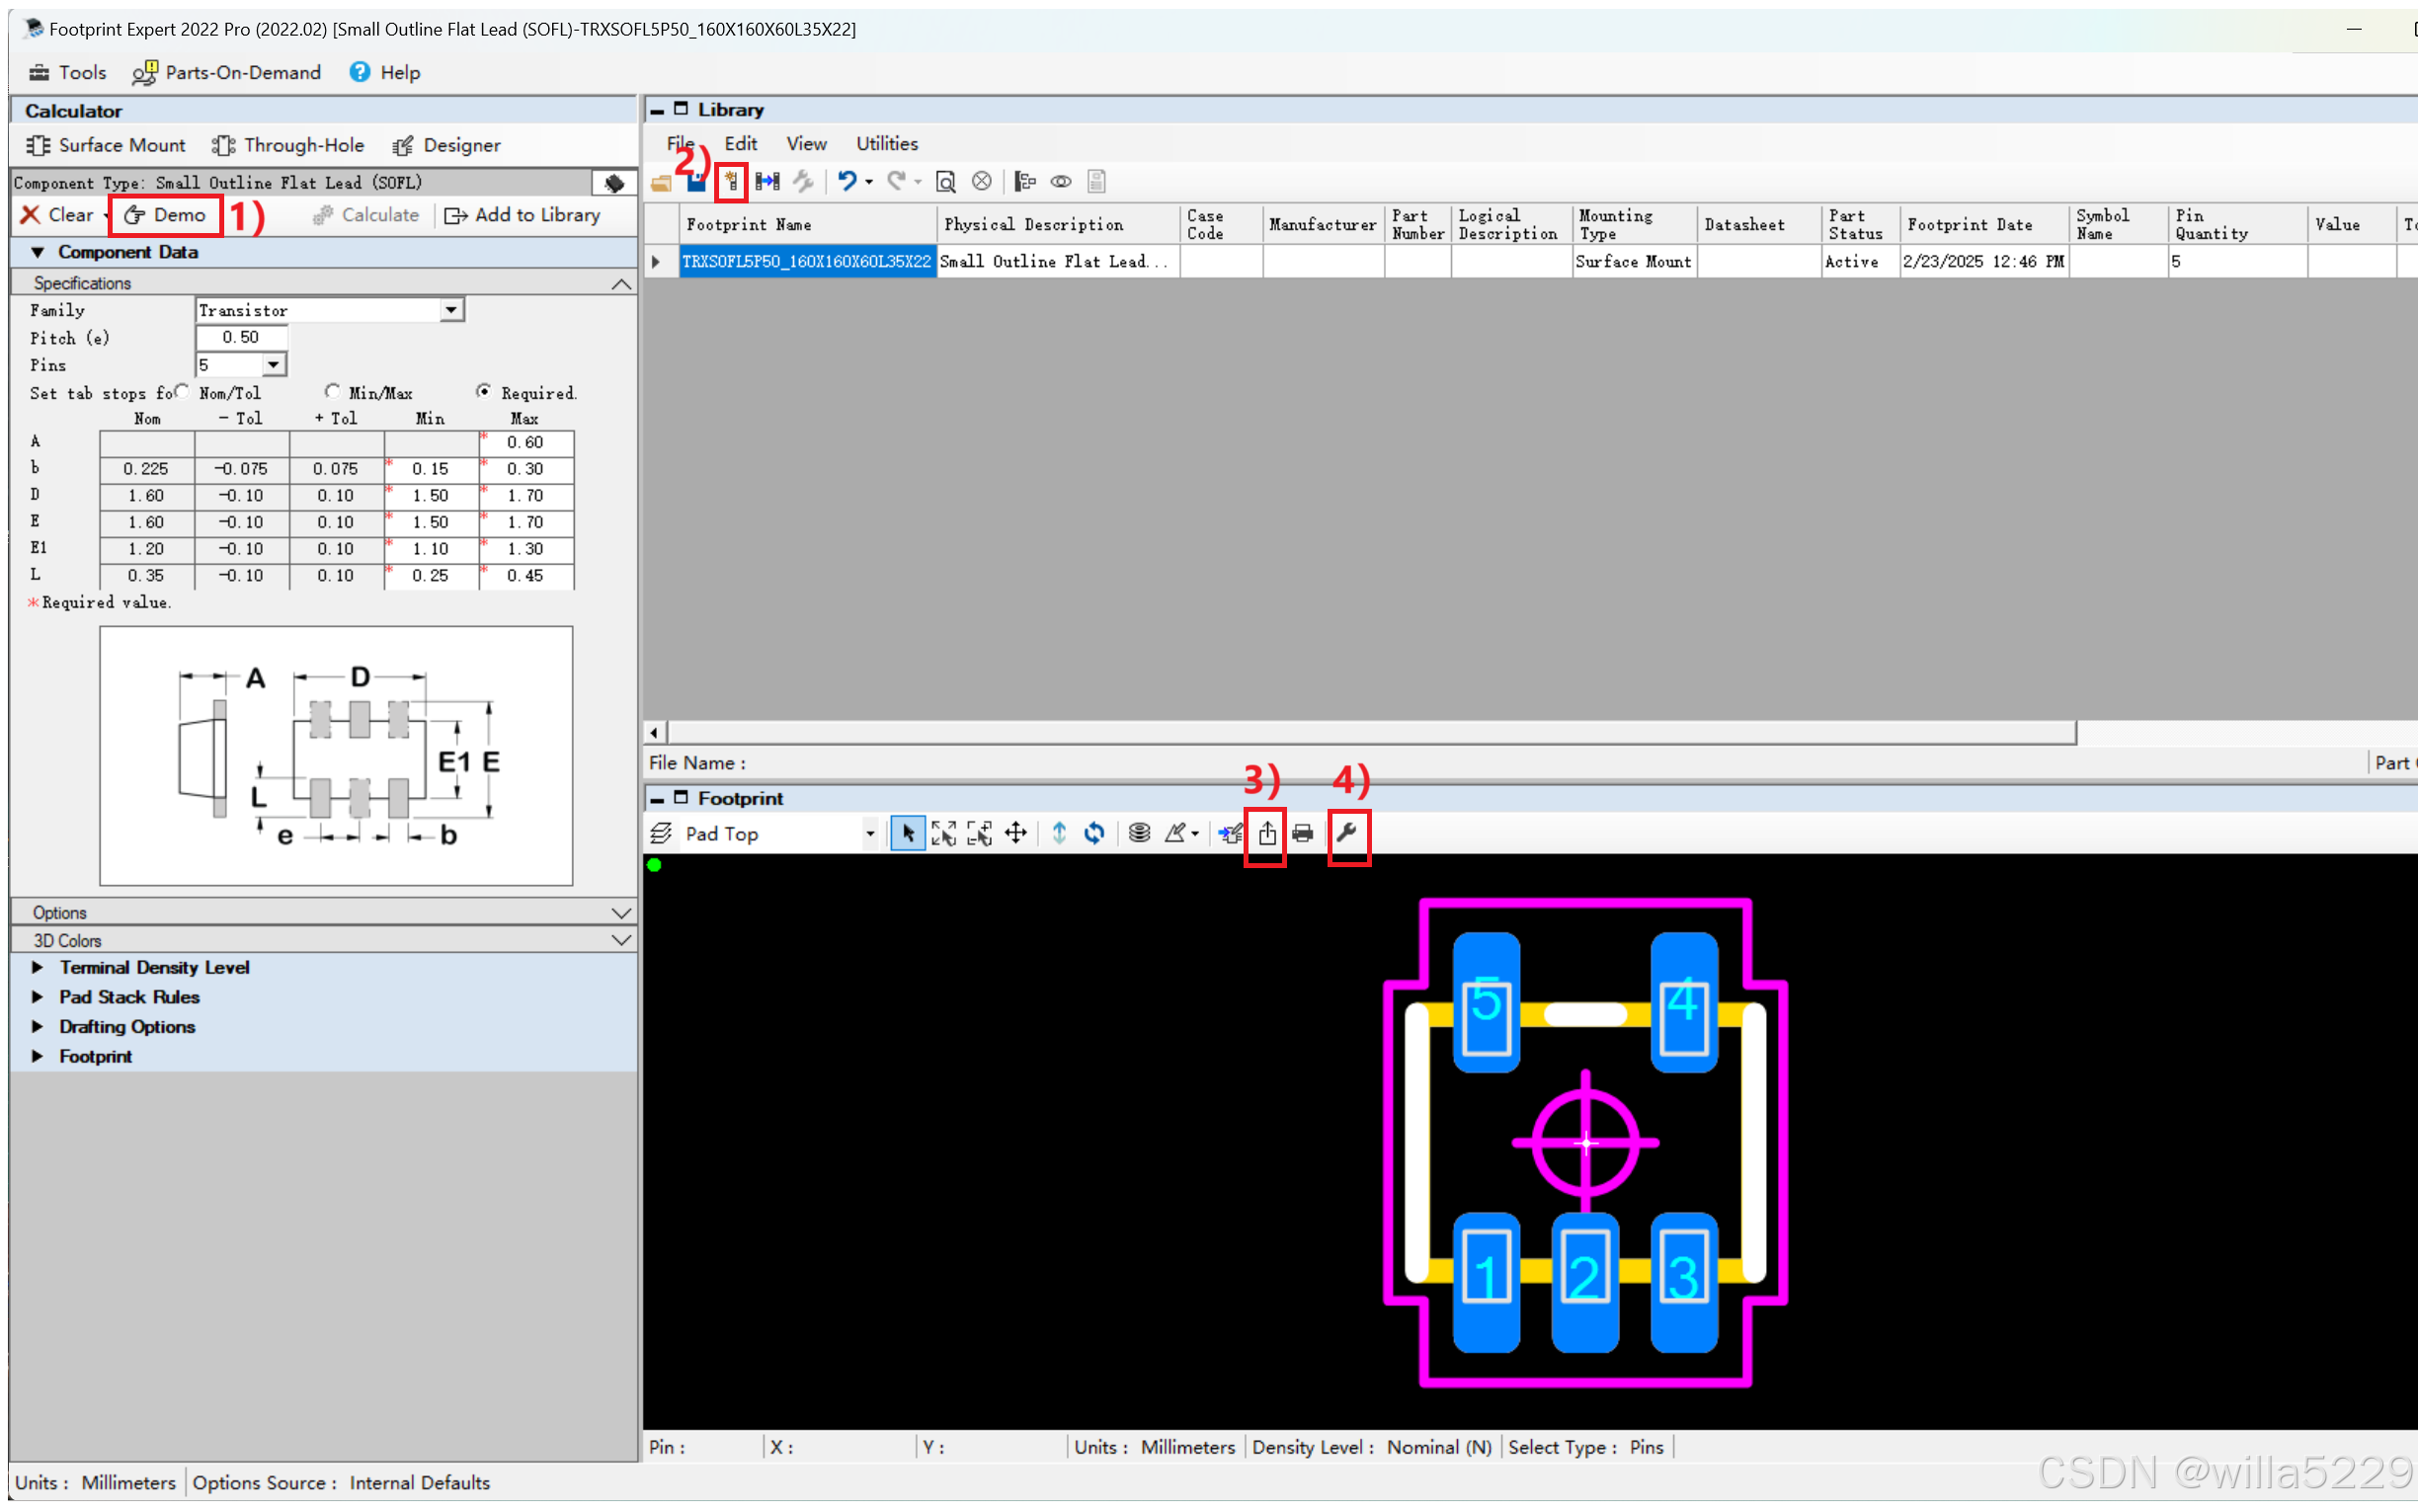Click the open folder icon in Library toolbar
The image size is (2418, 1512).
click(x=661, y=182)
